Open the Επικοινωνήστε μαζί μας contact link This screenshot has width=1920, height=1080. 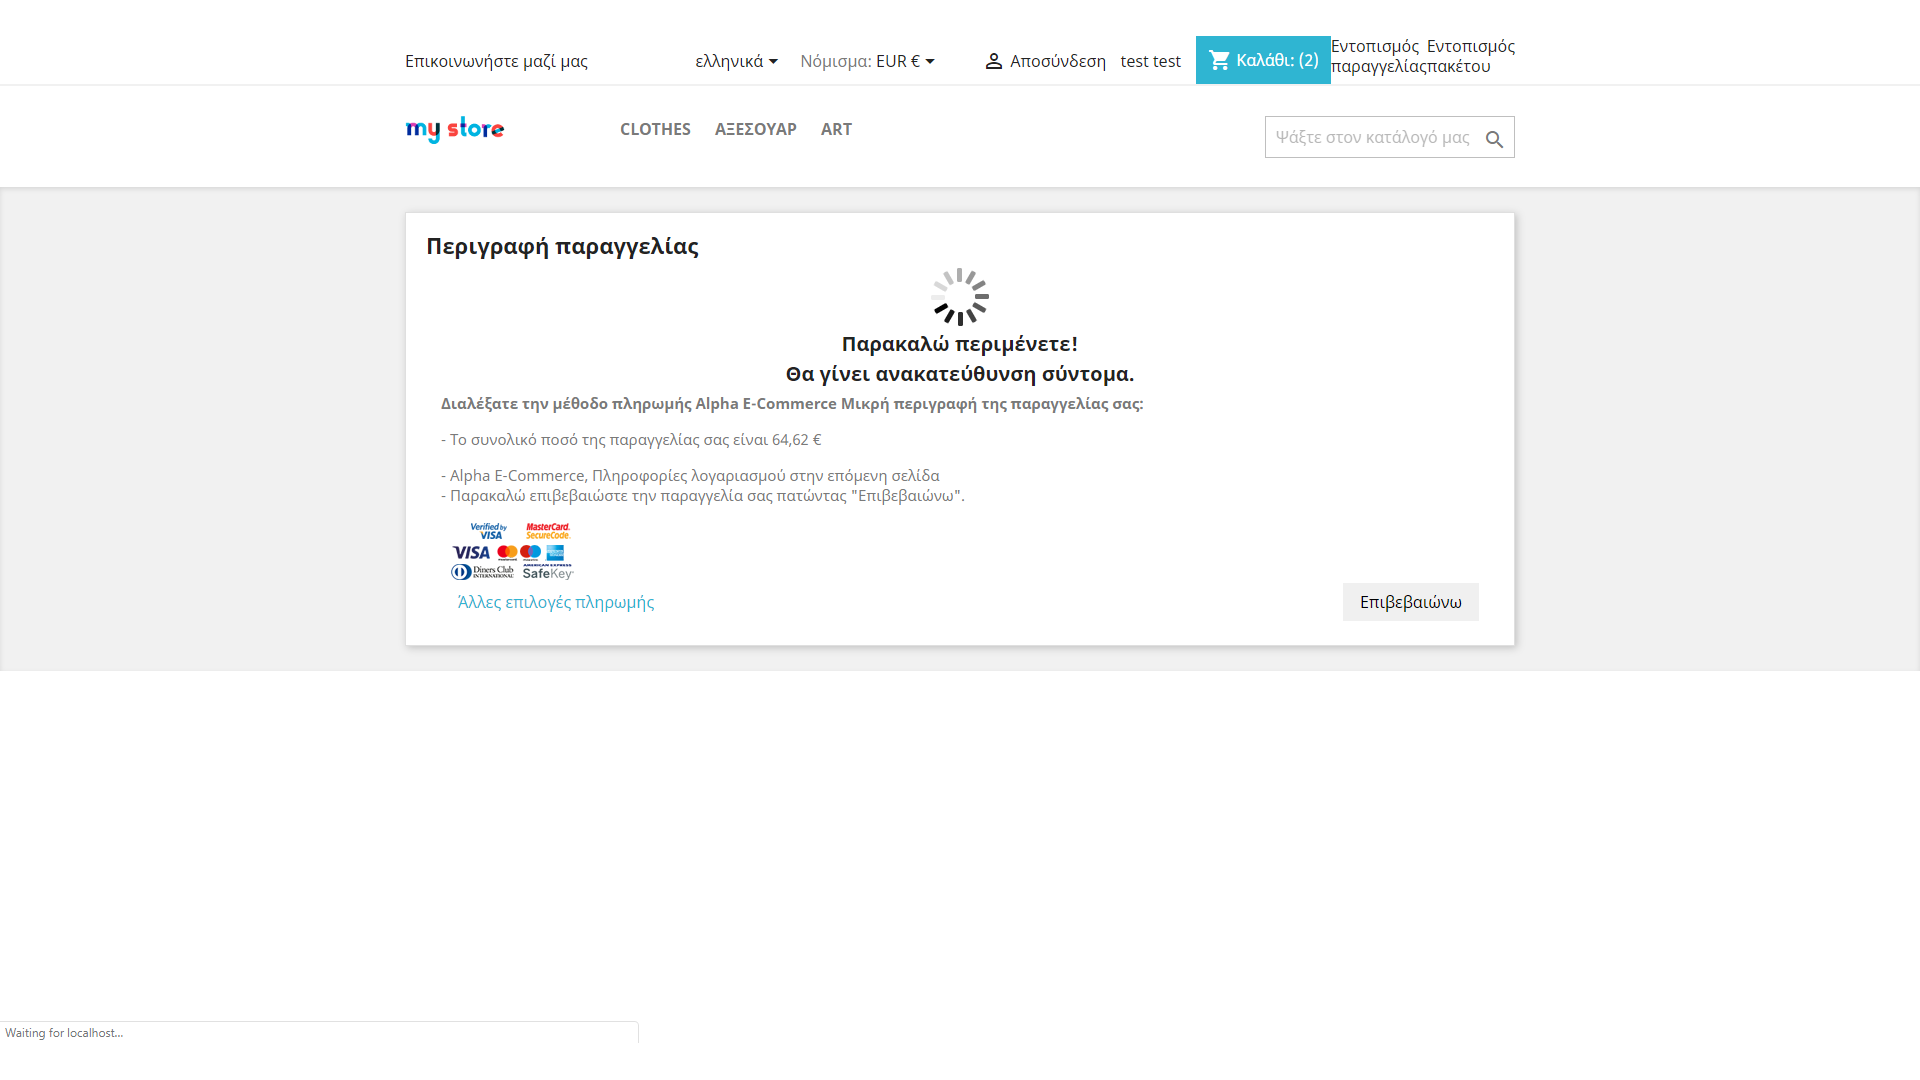(x=496, y=61)
